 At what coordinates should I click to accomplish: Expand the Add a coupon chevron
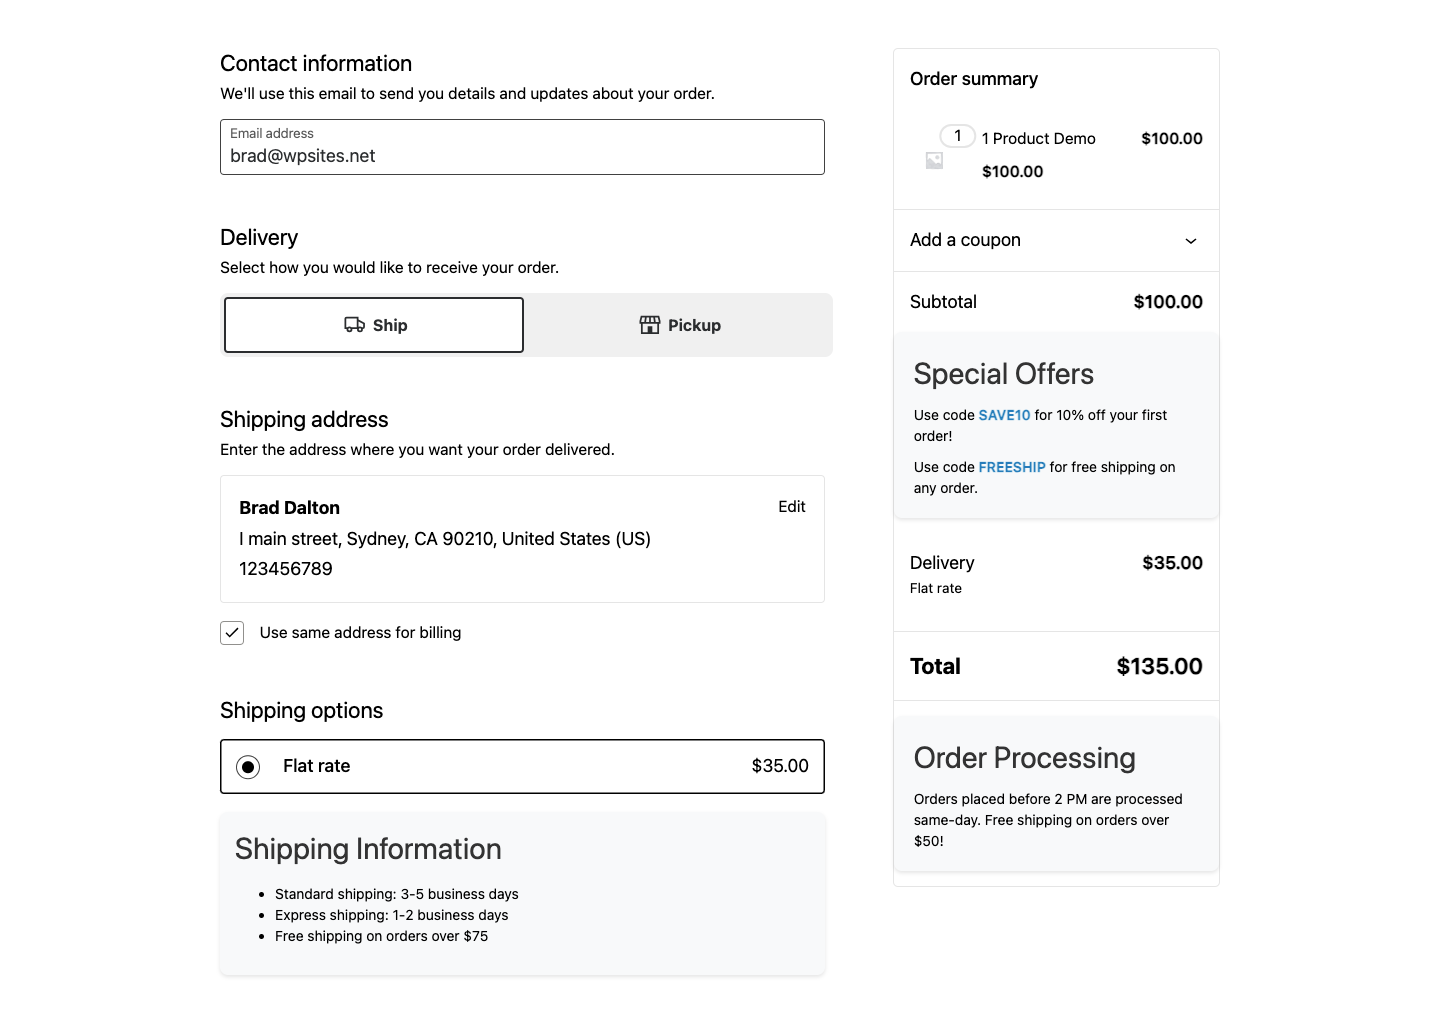(1190, 241)
